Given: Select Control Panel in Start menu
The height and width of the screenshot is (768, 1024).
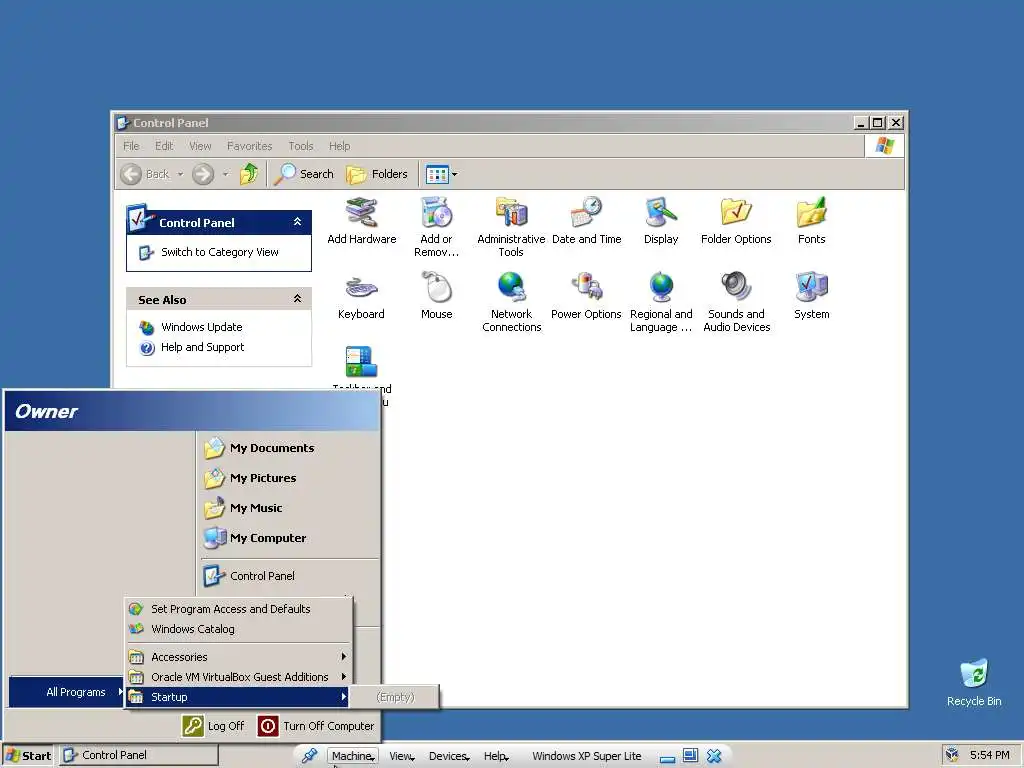Looking at the screenshot, I should click(249, 576).
